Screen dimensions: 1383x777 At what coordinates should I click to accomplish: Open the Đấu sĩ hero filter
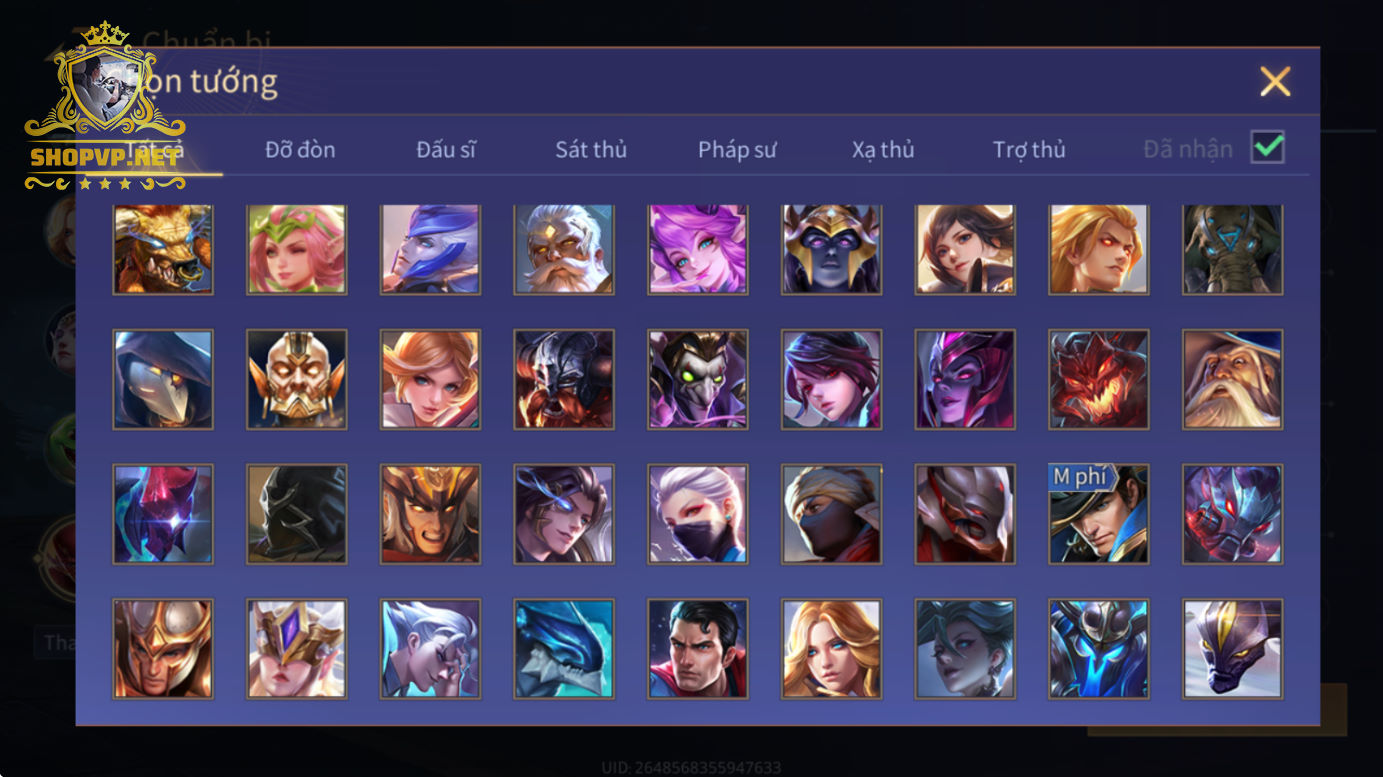pyautogui.click(x=446, y=150)
